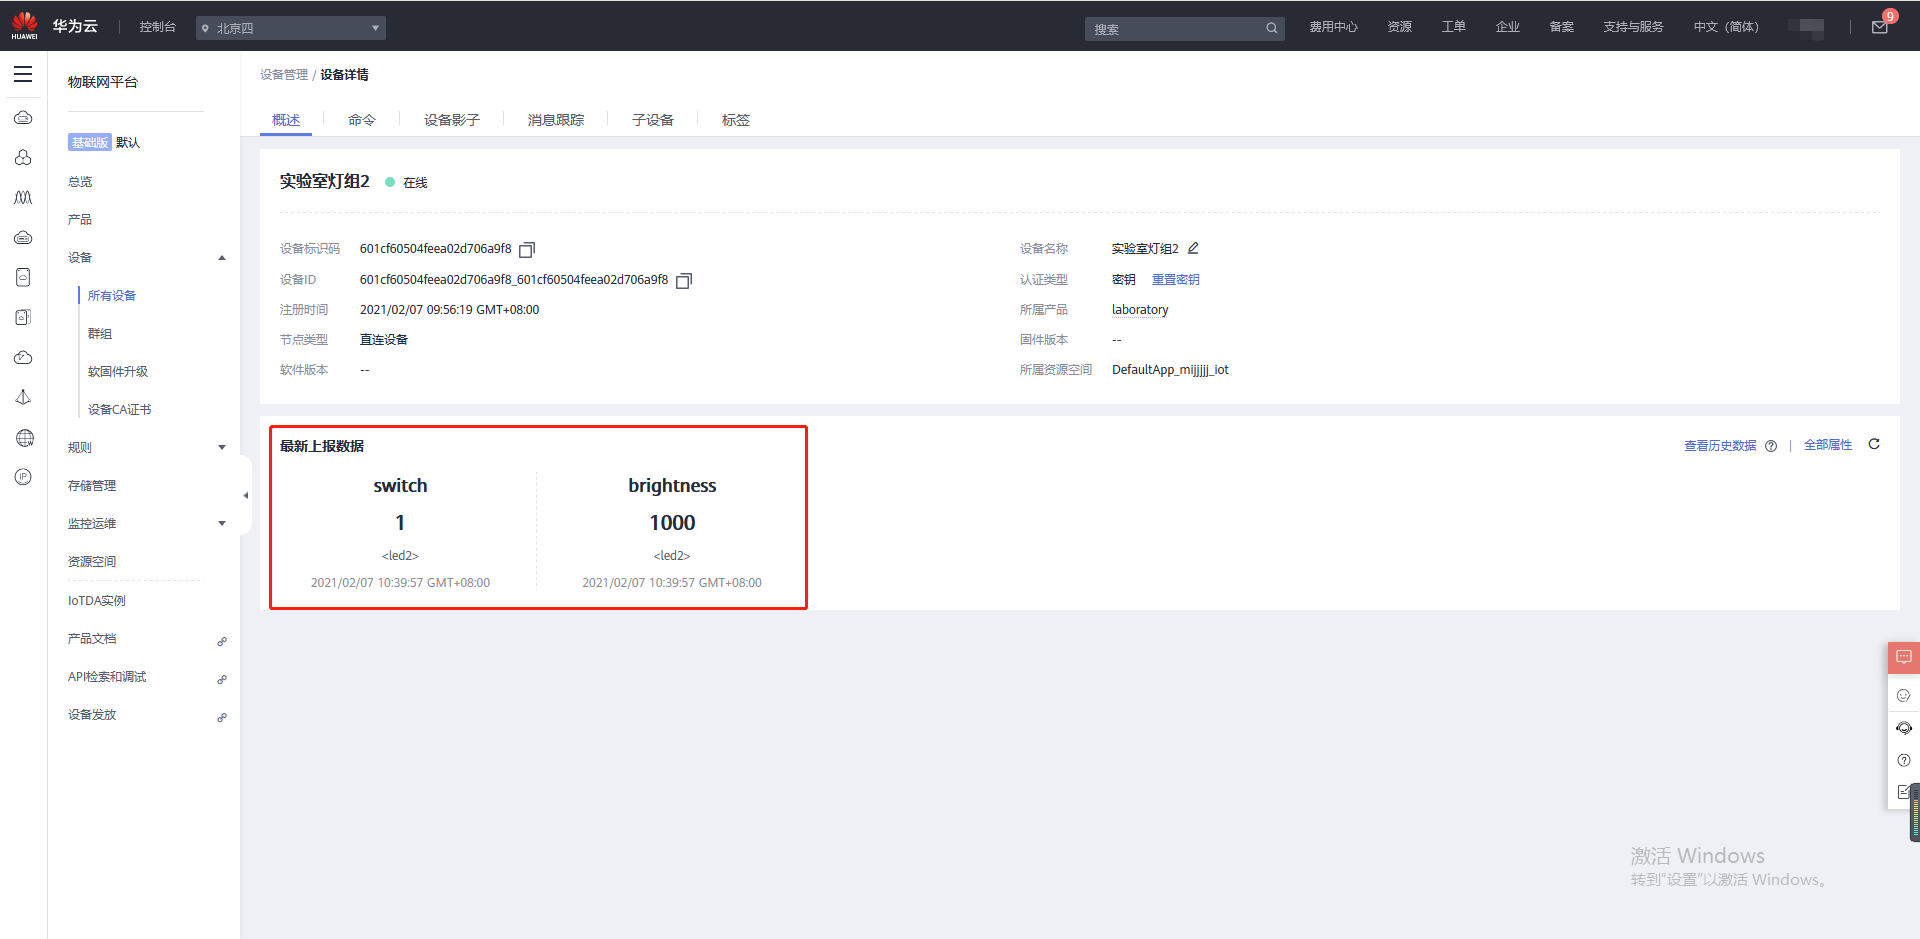
Task: Switch to the 命令 tab
Action: pos(362,120)
